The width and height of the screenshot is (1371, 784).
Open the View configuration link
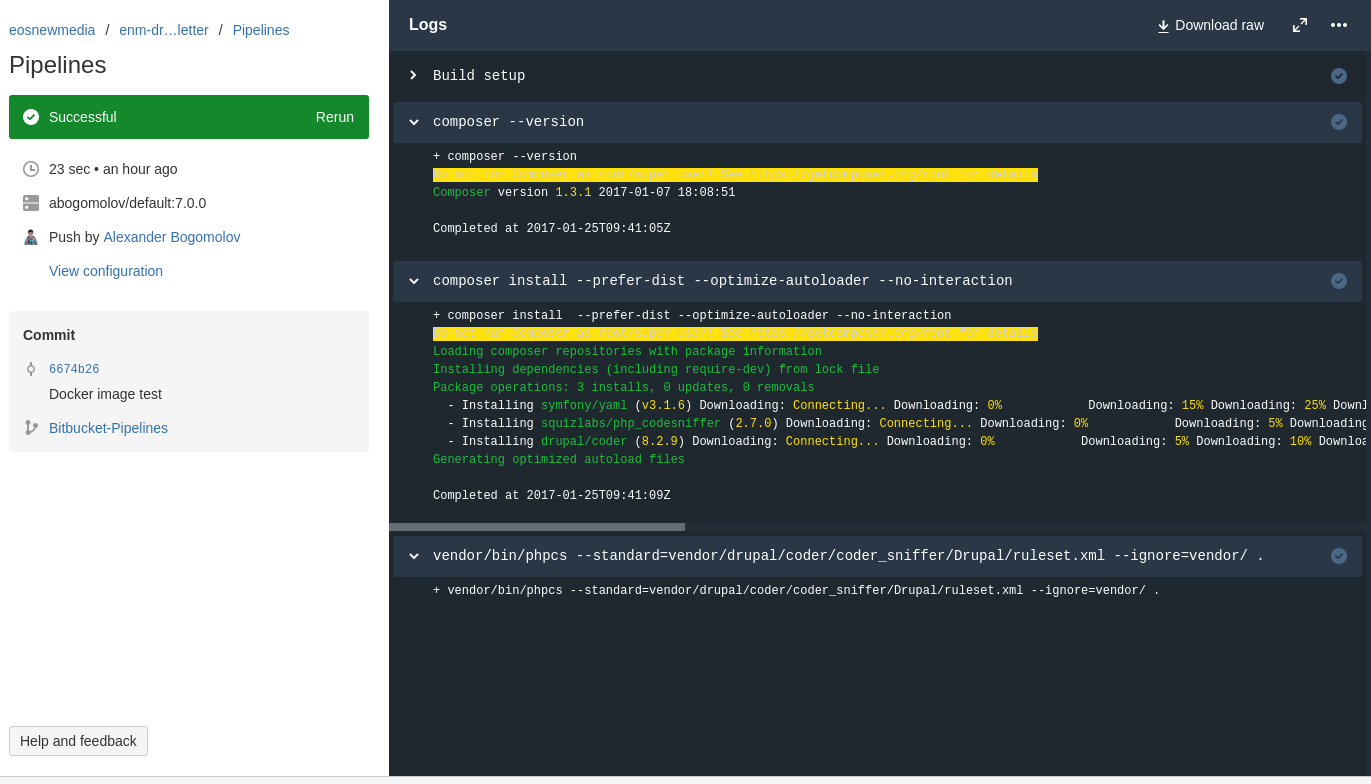tap(106, 271)
